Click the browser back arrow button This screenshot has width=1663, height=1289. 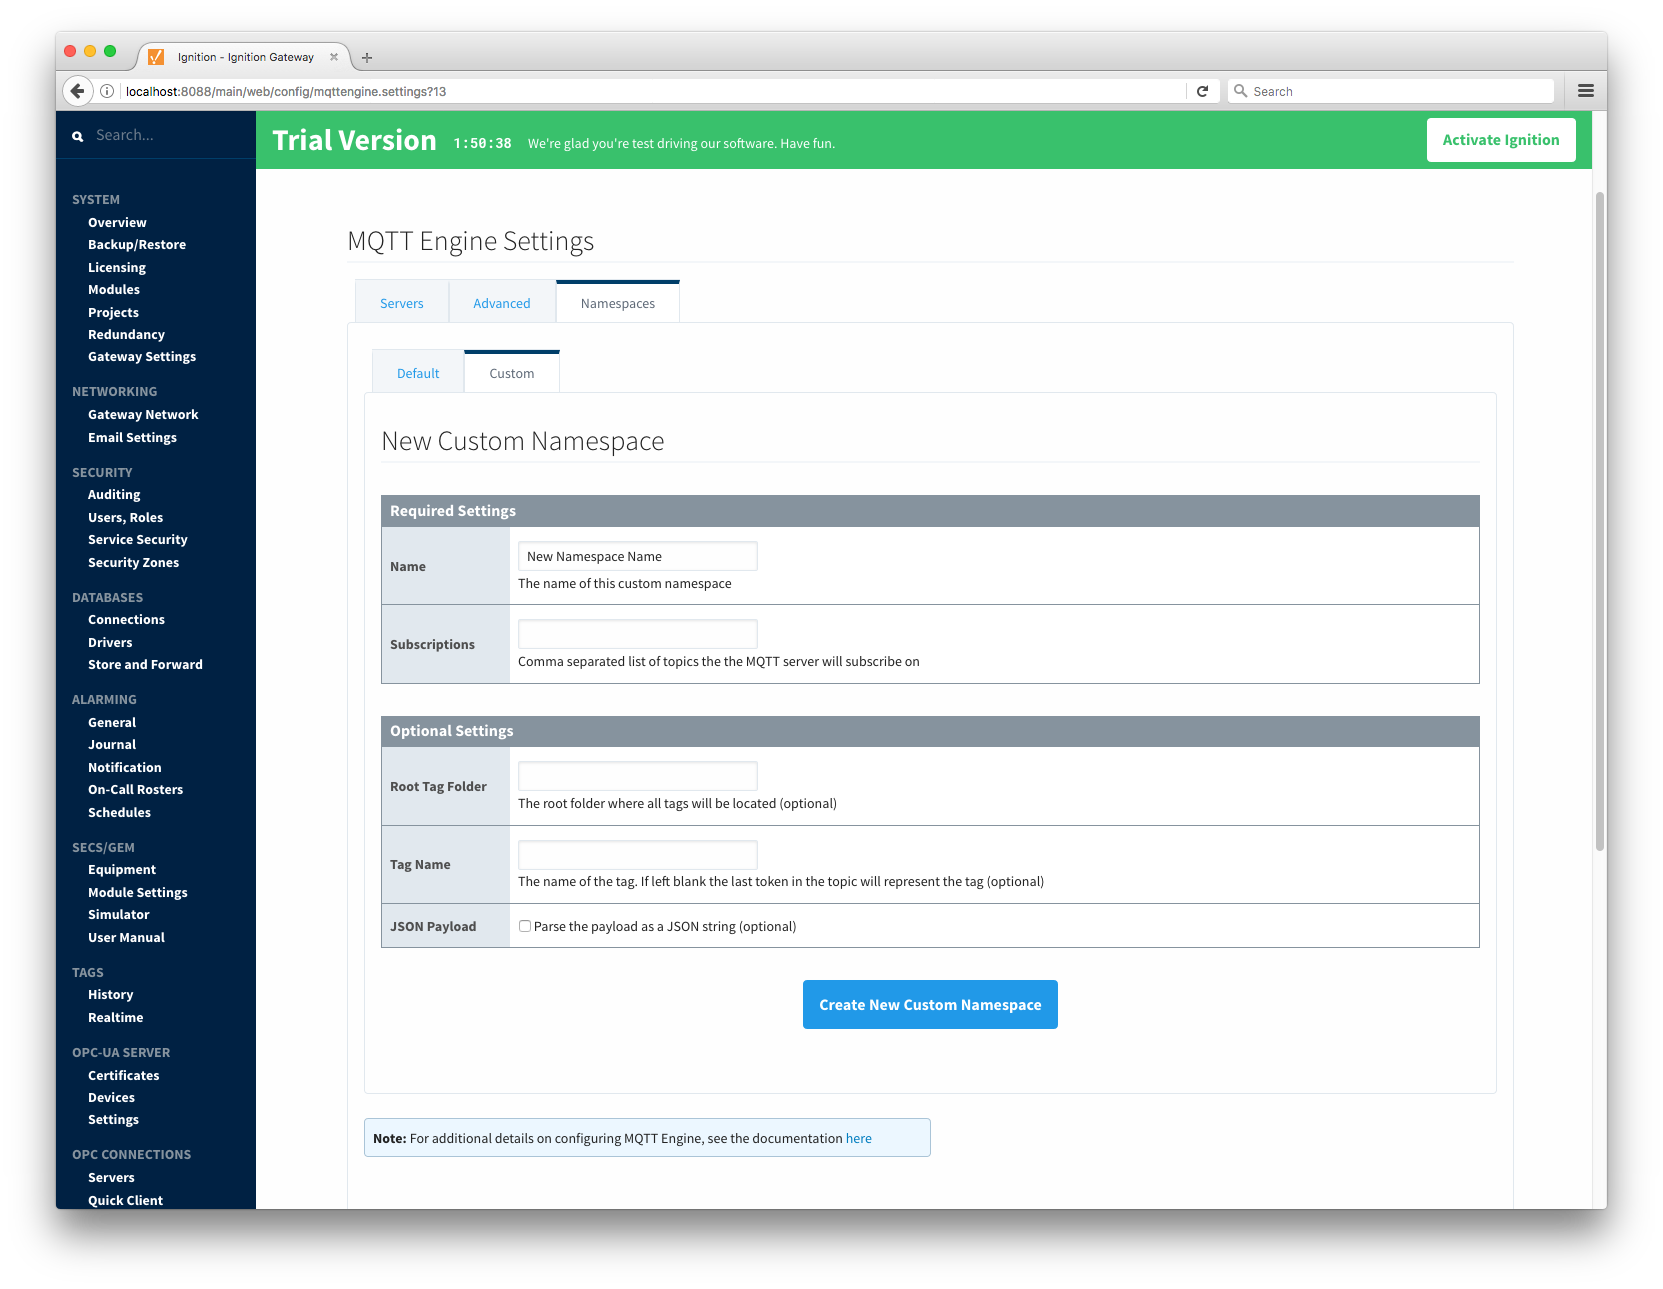[77, 91]
